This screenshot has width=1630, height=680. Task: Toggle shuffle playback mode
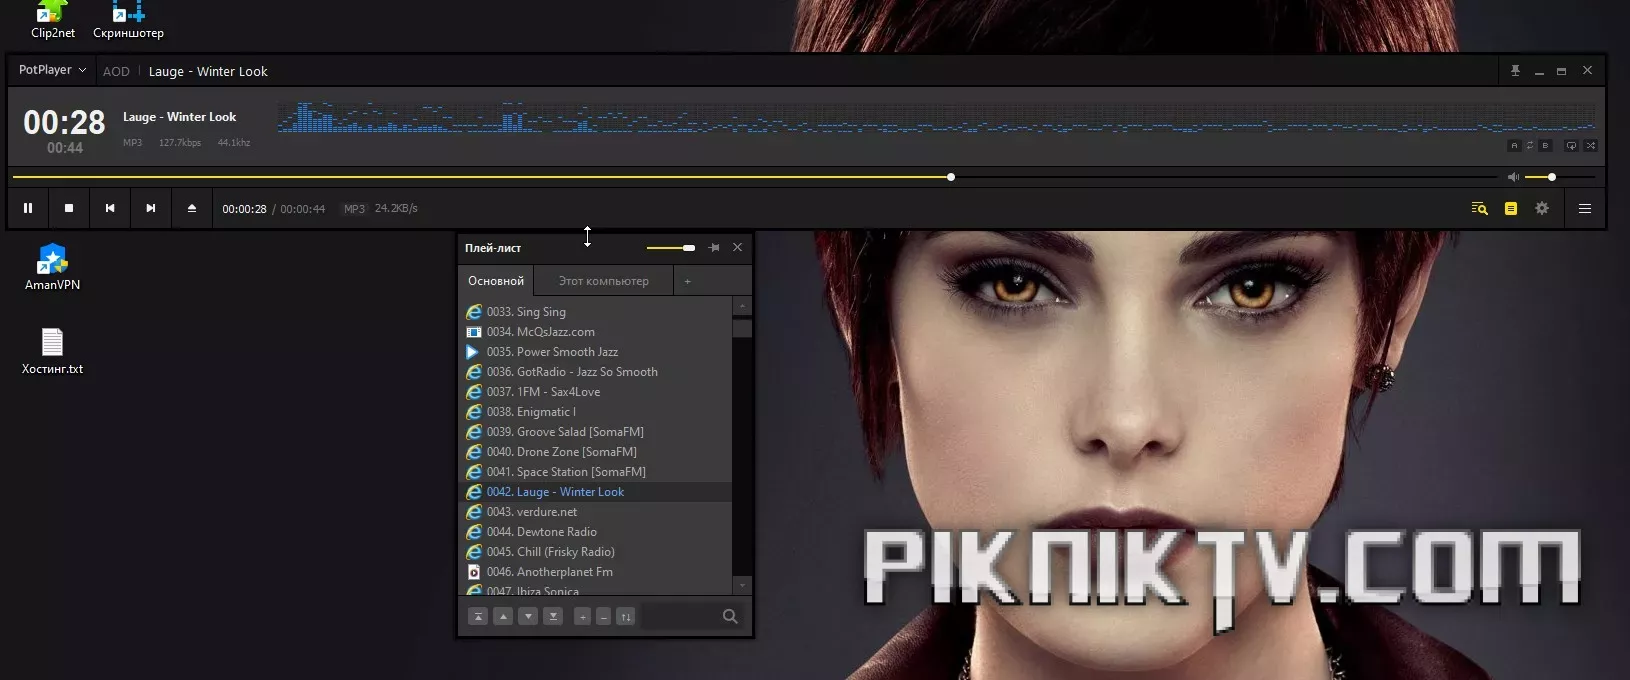pos(1590,146)
